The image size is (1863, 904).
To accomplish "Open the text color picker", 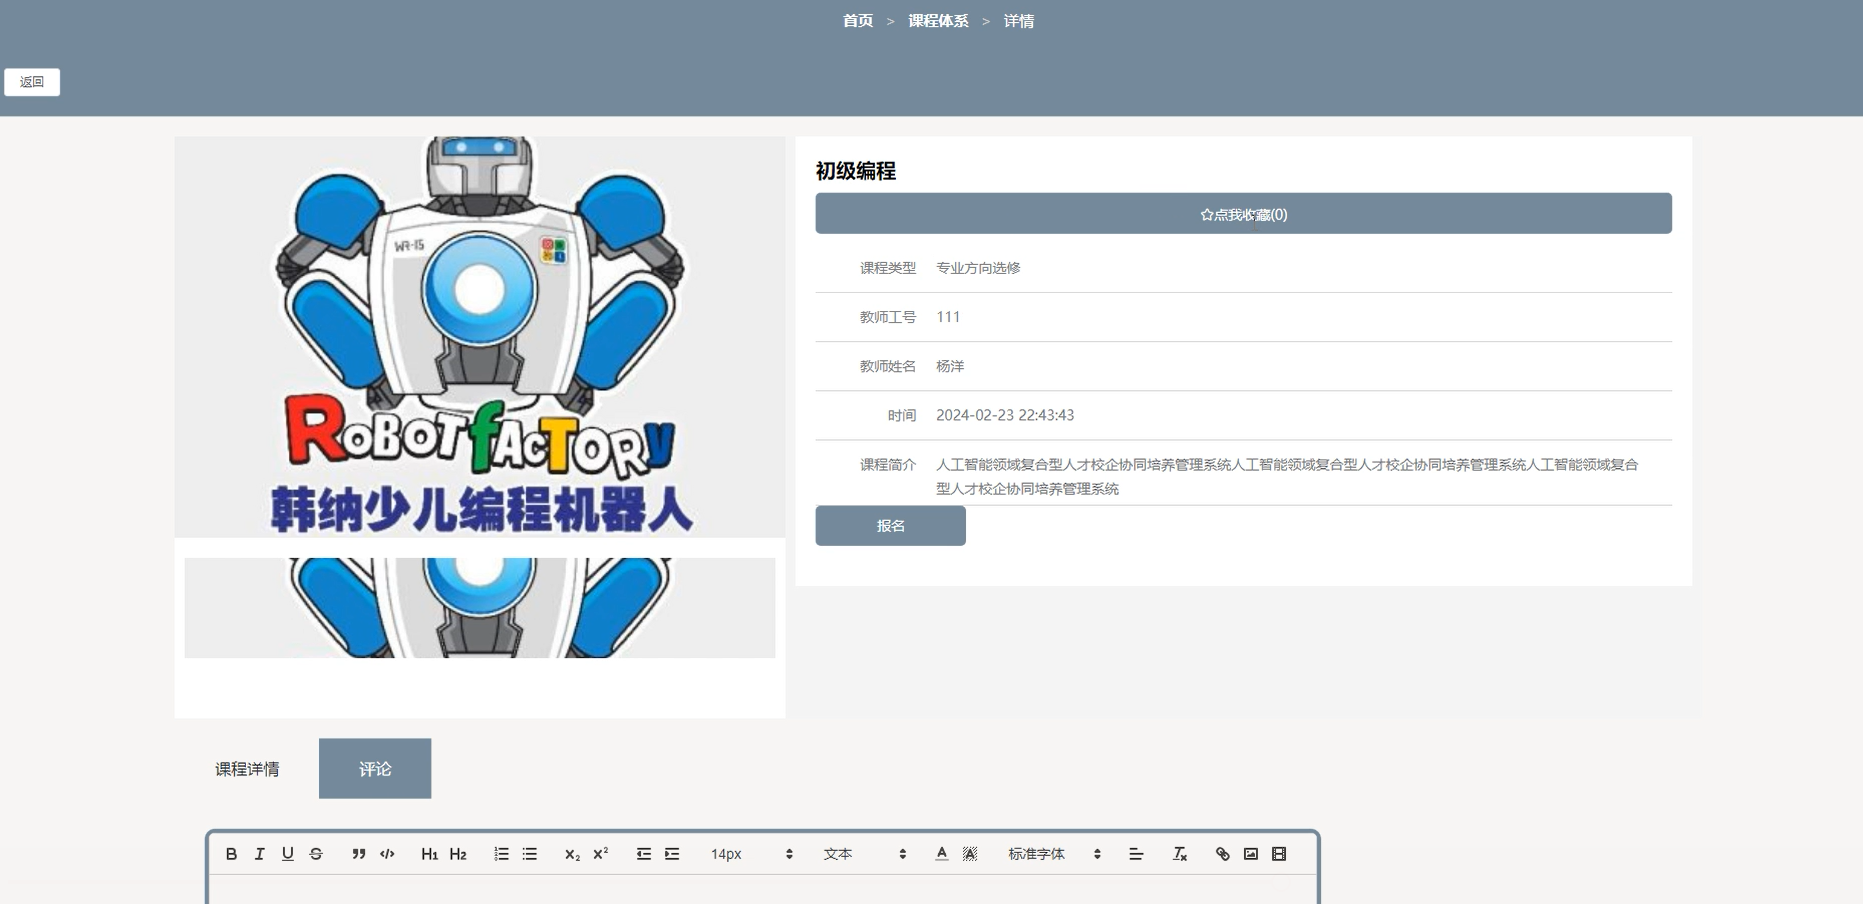I will tap(941, 854).
